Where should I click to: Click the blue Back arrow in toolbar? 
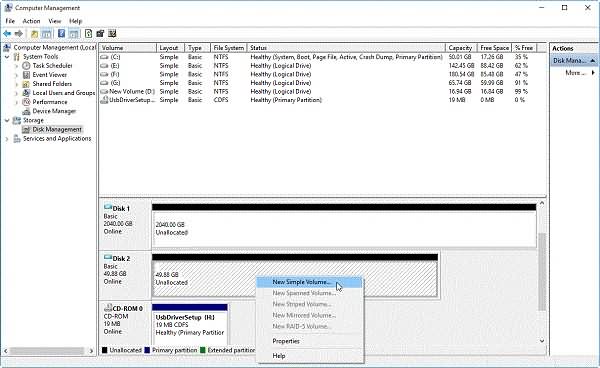pyautogui.click(x=7, y=34)
